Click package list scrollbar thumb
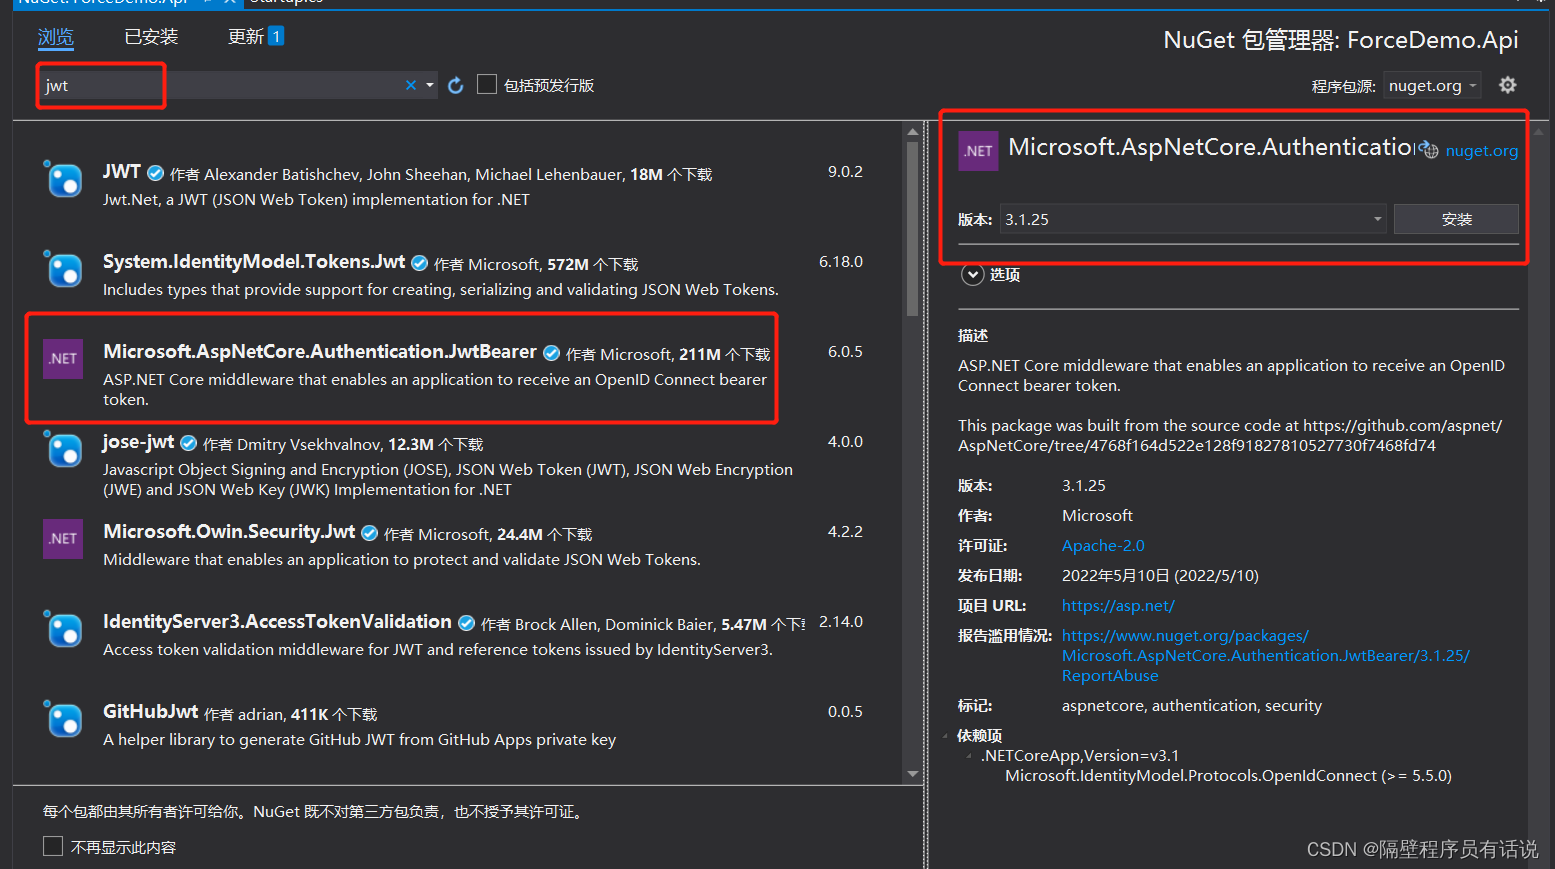 (x=912, y=229)
